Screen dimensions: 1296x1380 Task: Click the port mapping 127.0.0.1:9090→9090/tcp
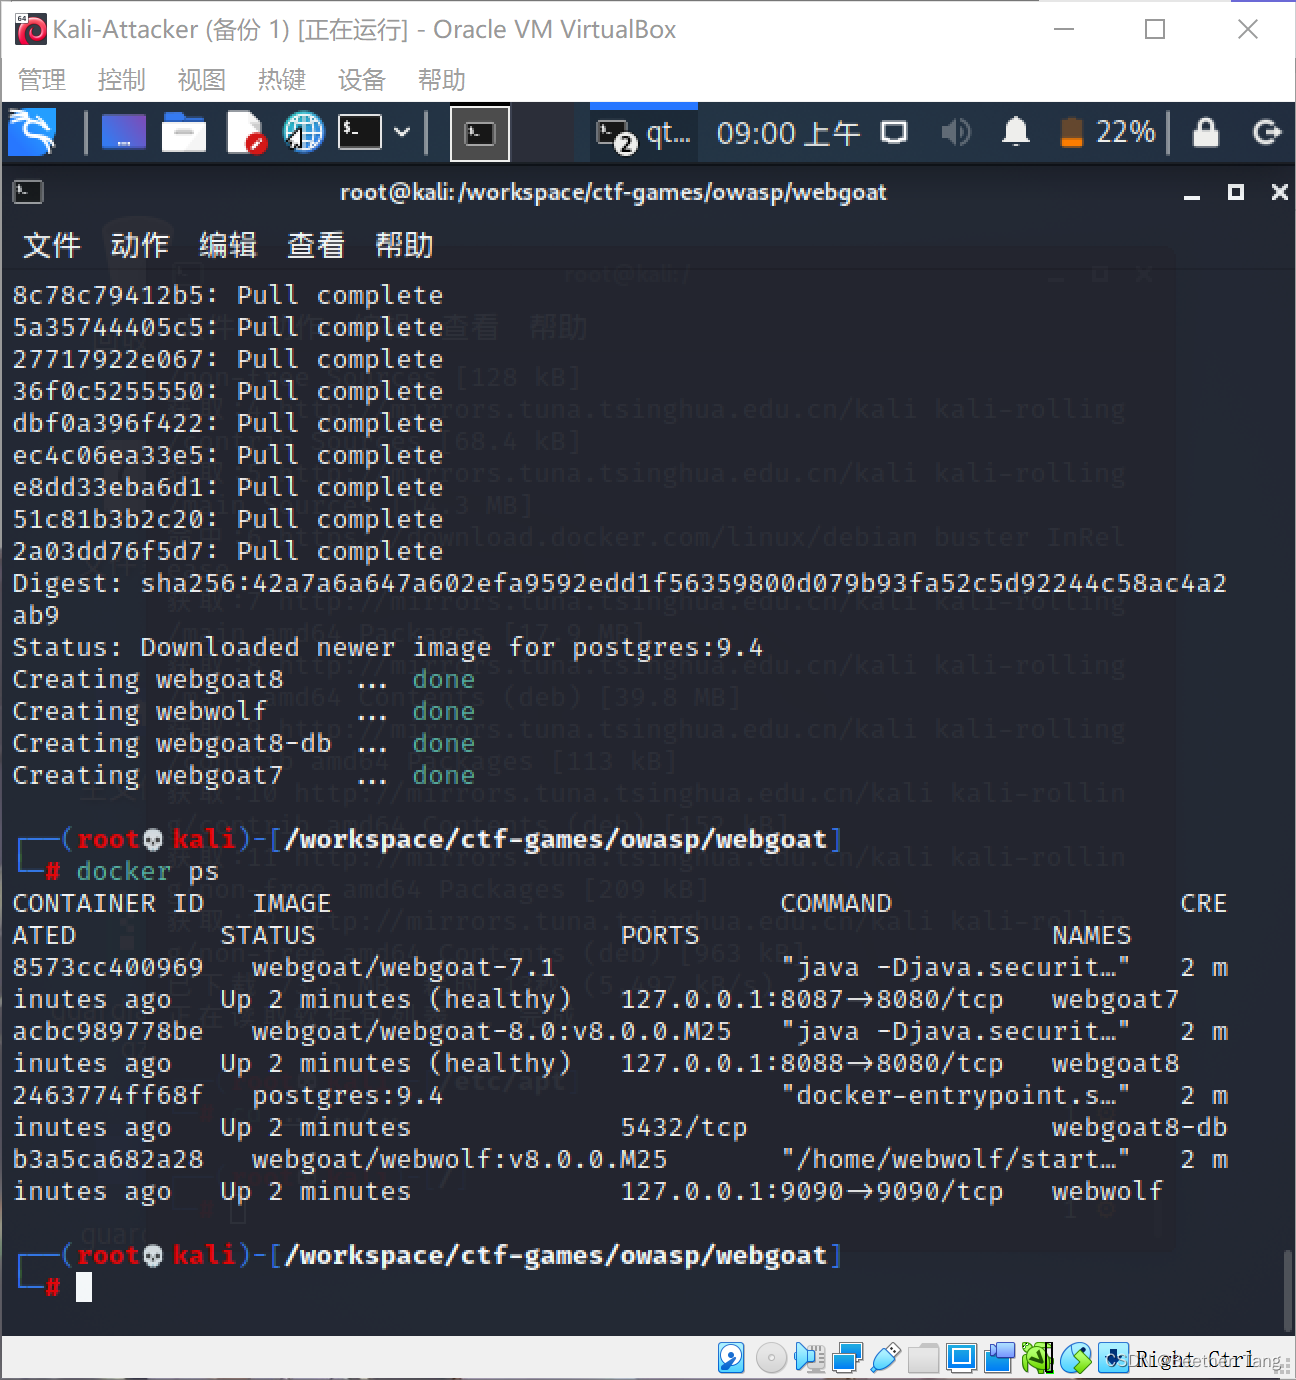pyautogui.click(x=812, y=1191)
